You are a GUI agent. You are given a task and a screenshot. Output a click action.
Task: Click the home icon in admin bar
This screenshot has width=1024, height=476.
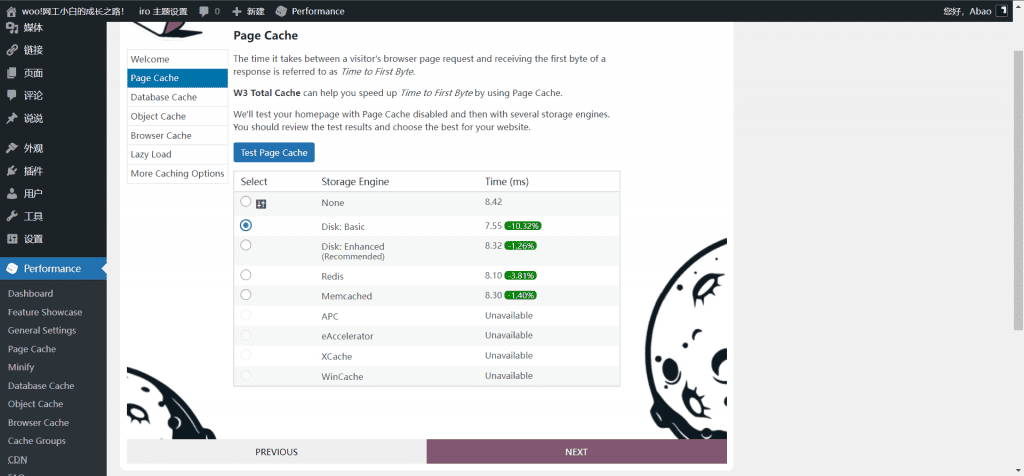click(11, 11)
